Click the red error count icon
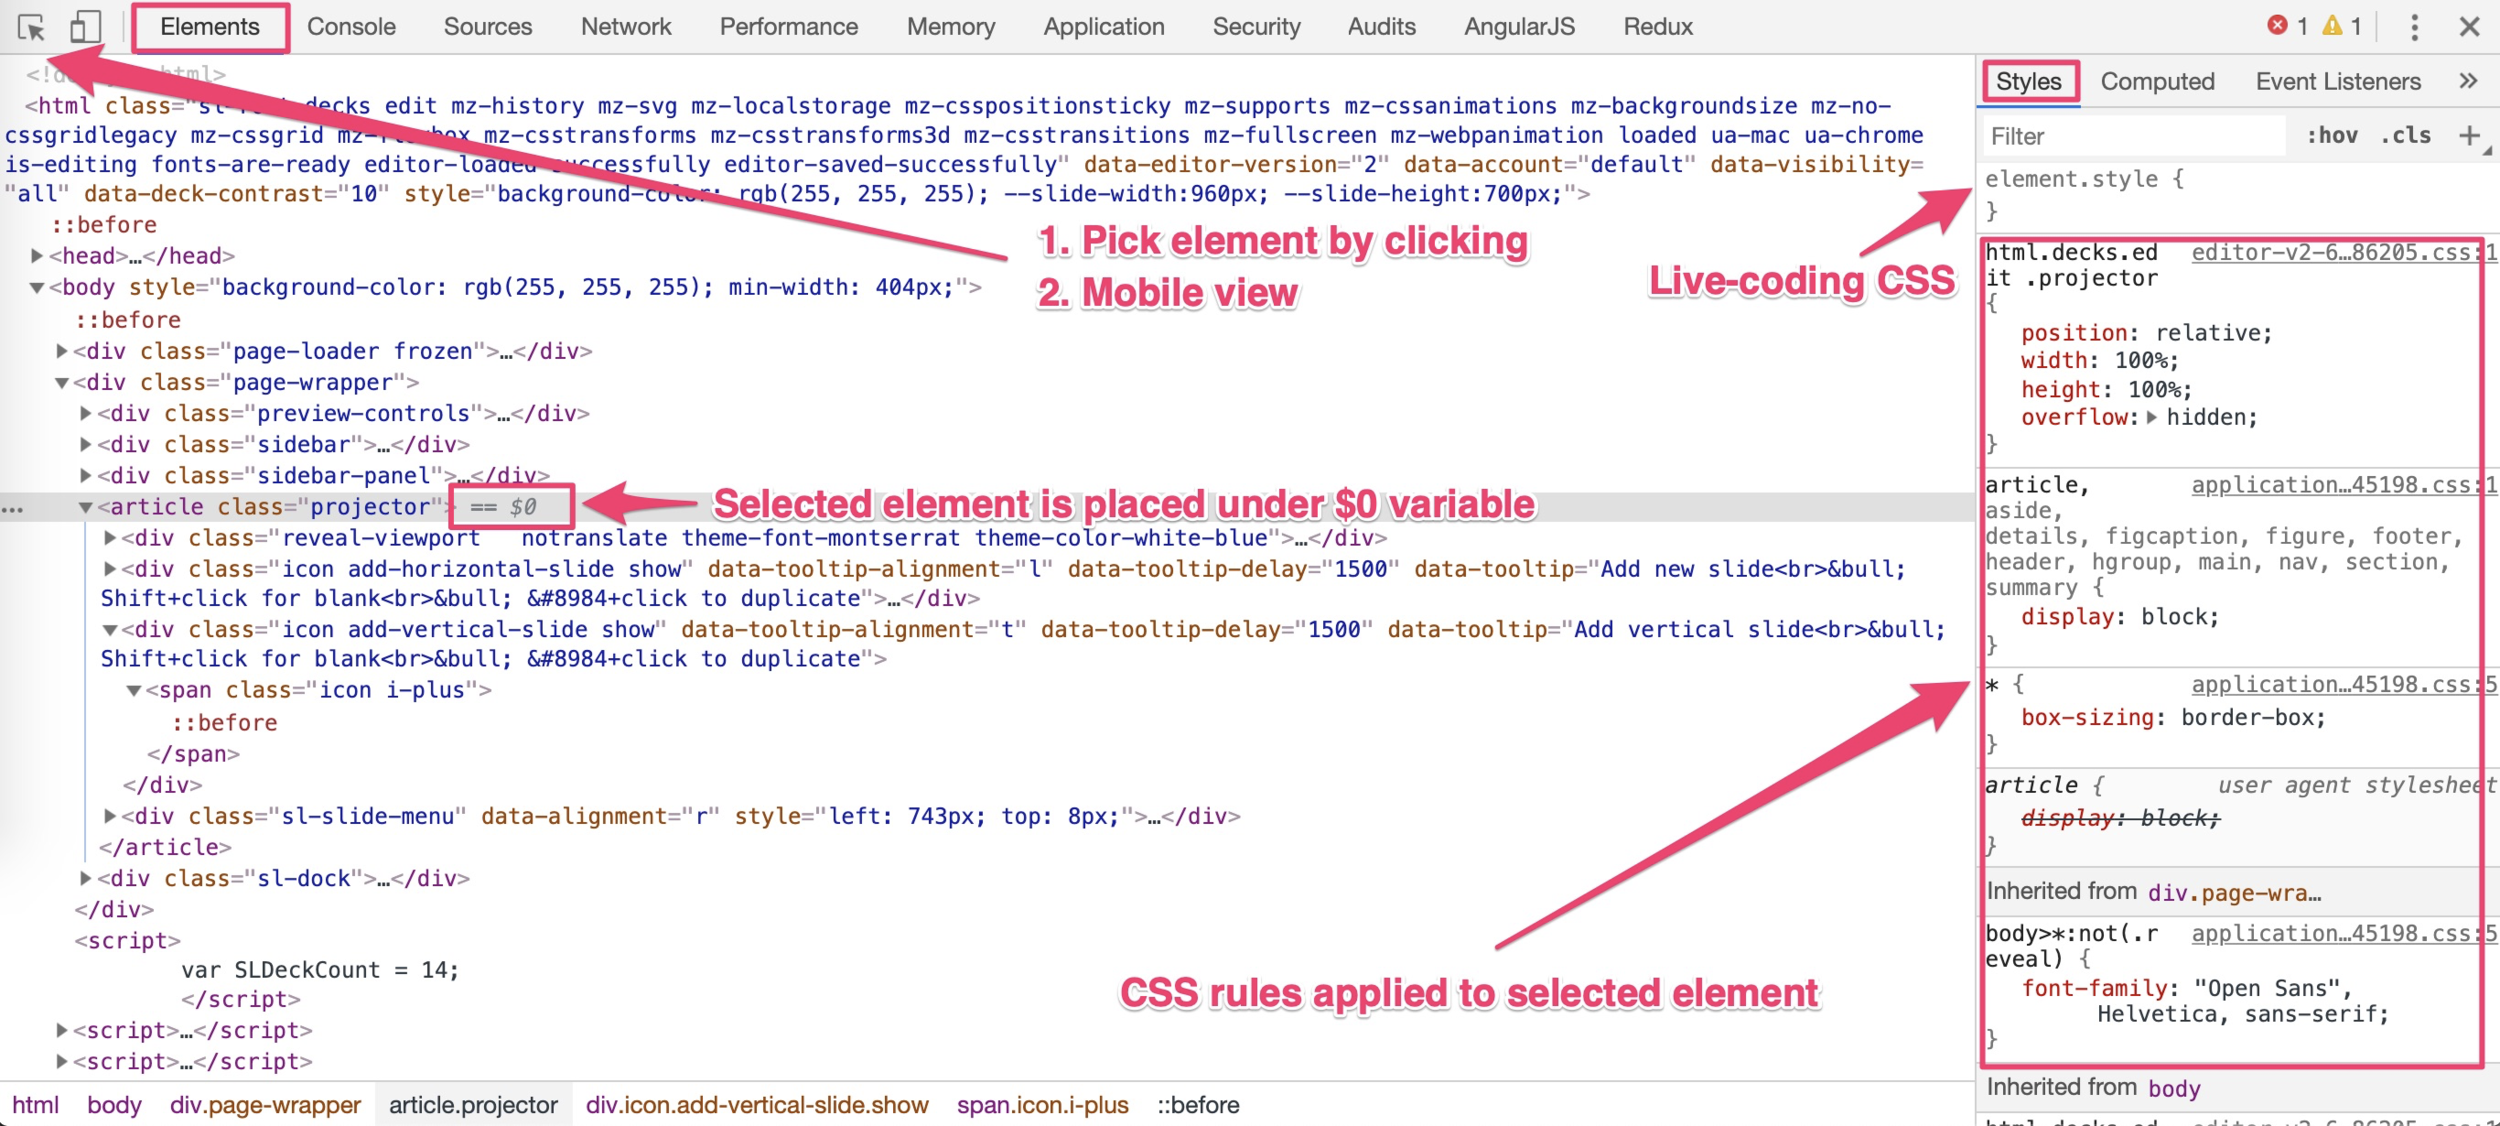This screenshot has width=2500, height=1126. 2277,26
